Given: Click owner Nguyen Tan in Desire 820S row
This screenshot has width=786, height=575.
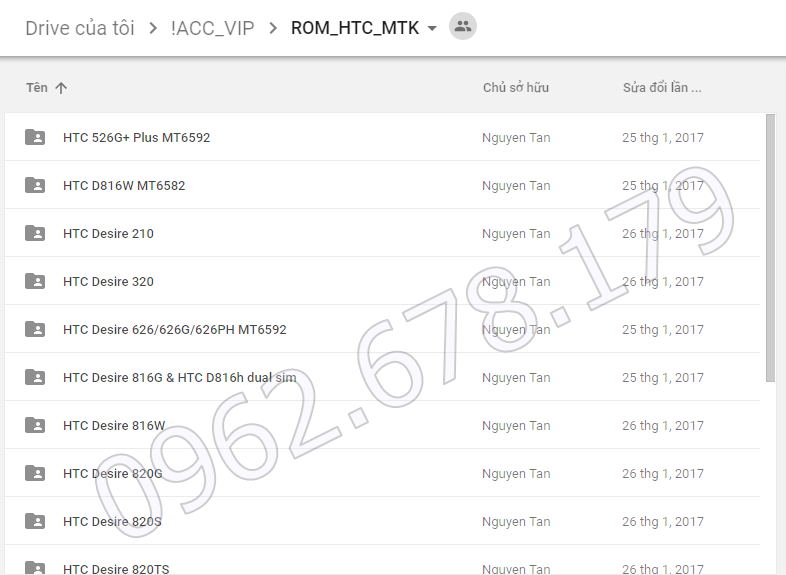Looking at the screenshot, I should [516, 522].
